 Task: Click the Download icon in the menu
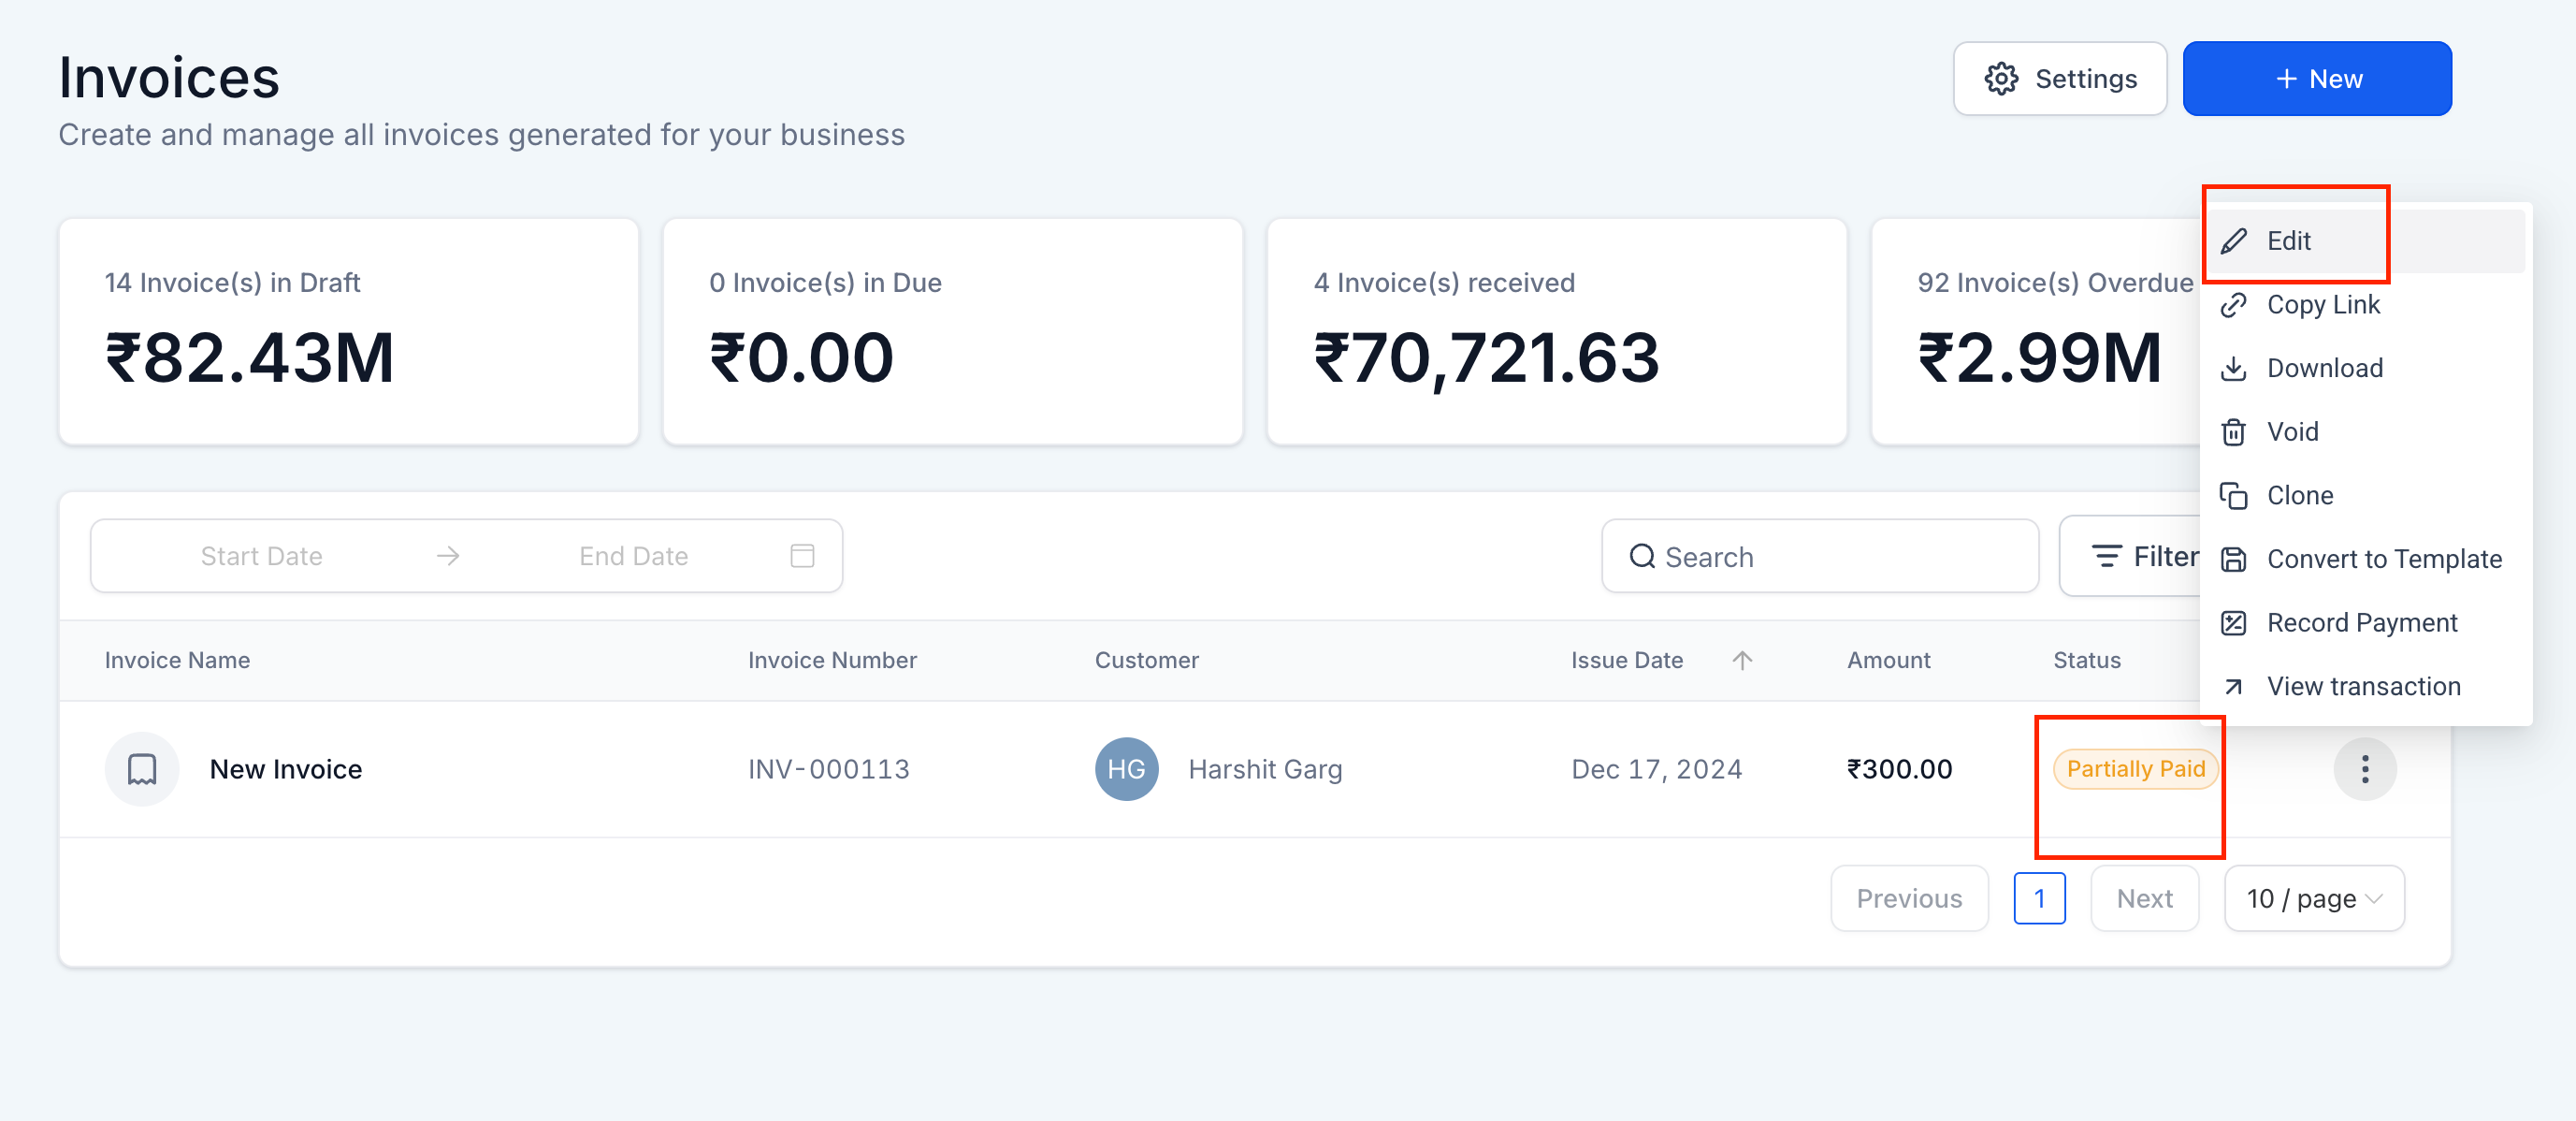tap(2233, 368)
